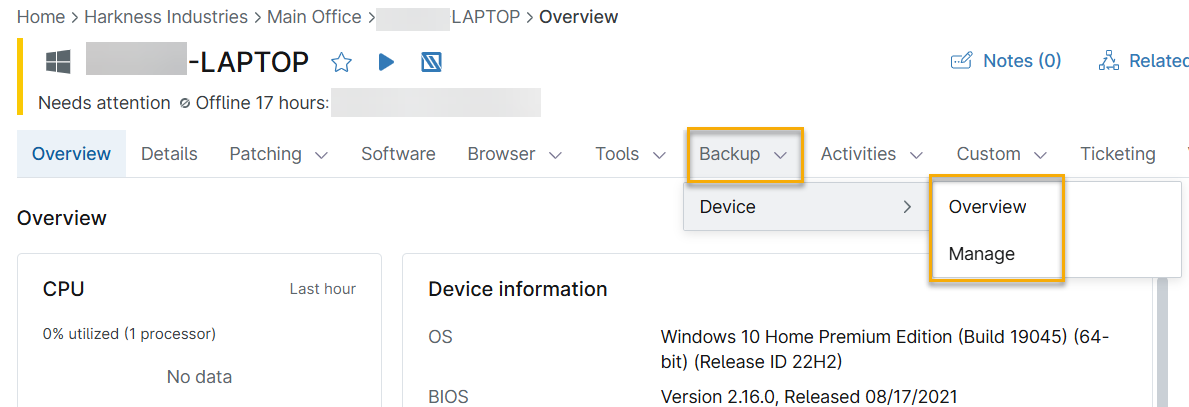The height and width of the screenshot is (407, 1189).
Task: Switch to the Details tab
Action: pyautogui.click(x=169, y=154)
